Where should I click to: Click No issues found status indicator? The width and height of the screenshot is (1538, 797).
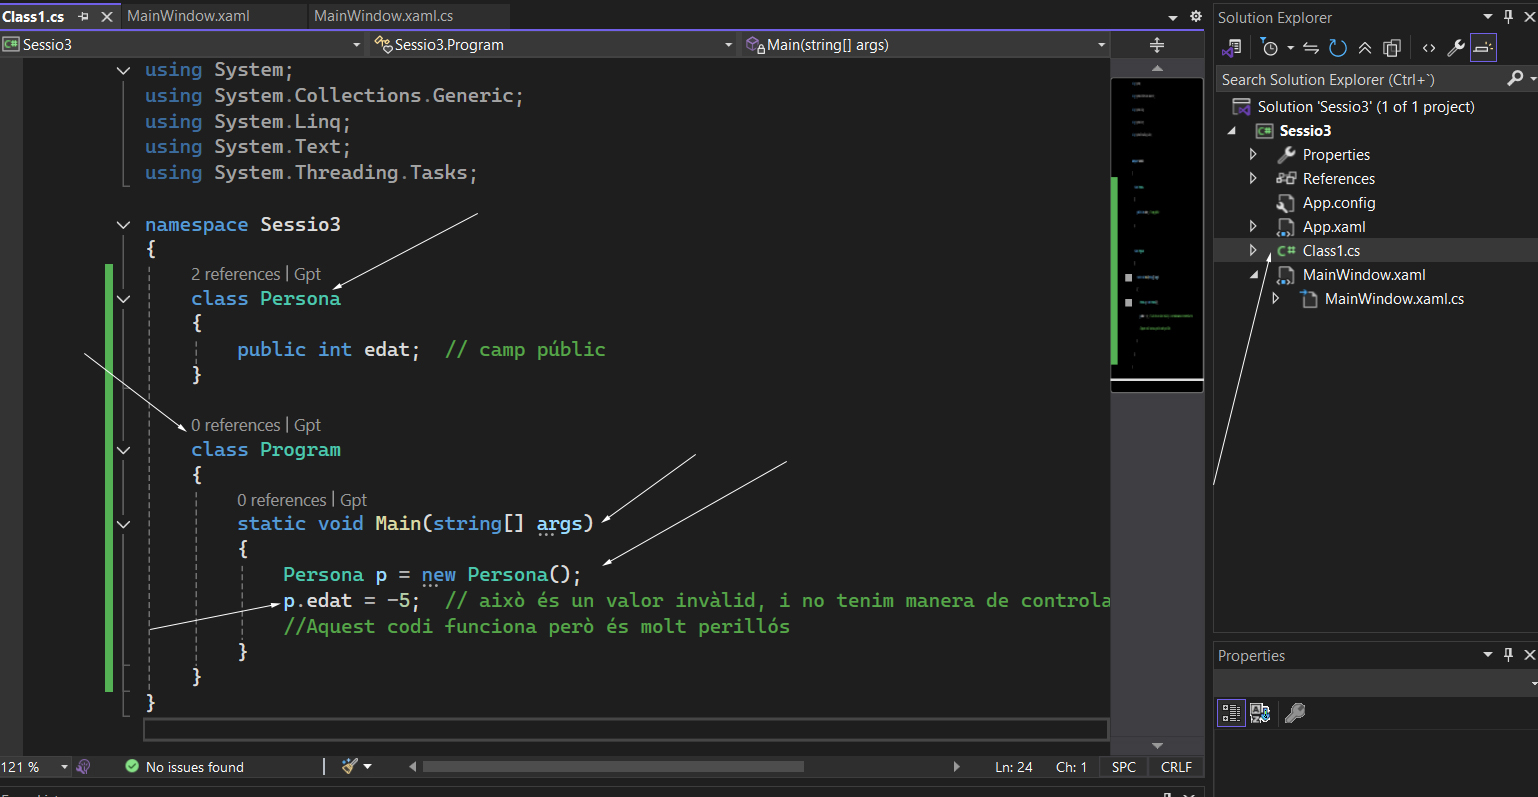pyautogui.click(x=185, y=767)
